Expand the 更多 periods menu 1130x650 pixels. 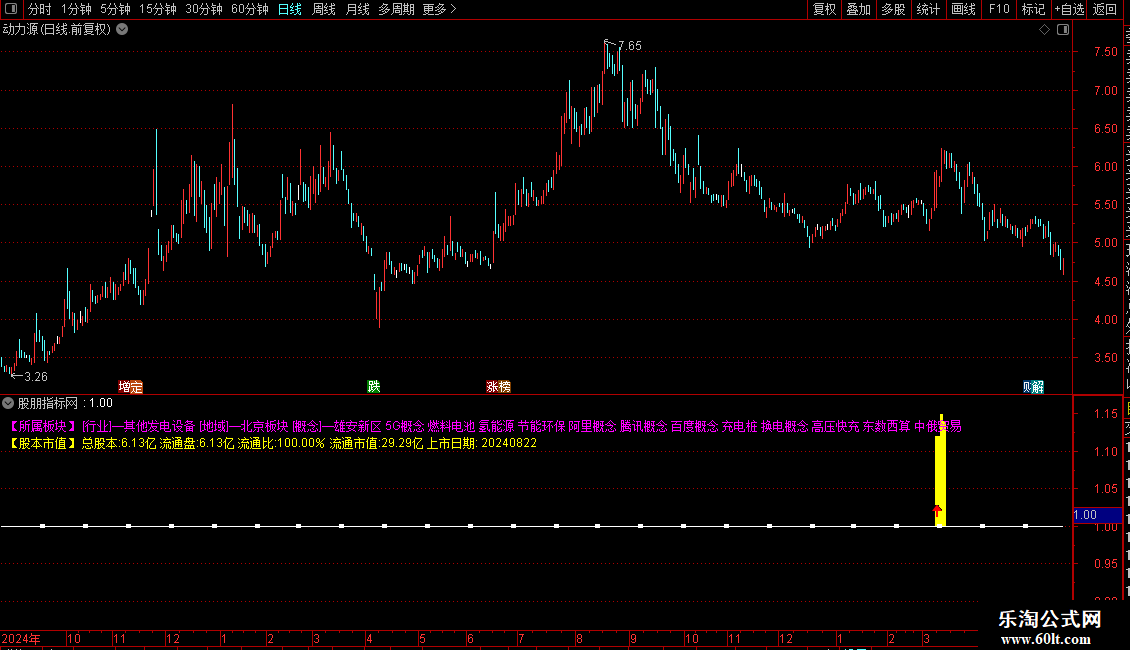440,9
